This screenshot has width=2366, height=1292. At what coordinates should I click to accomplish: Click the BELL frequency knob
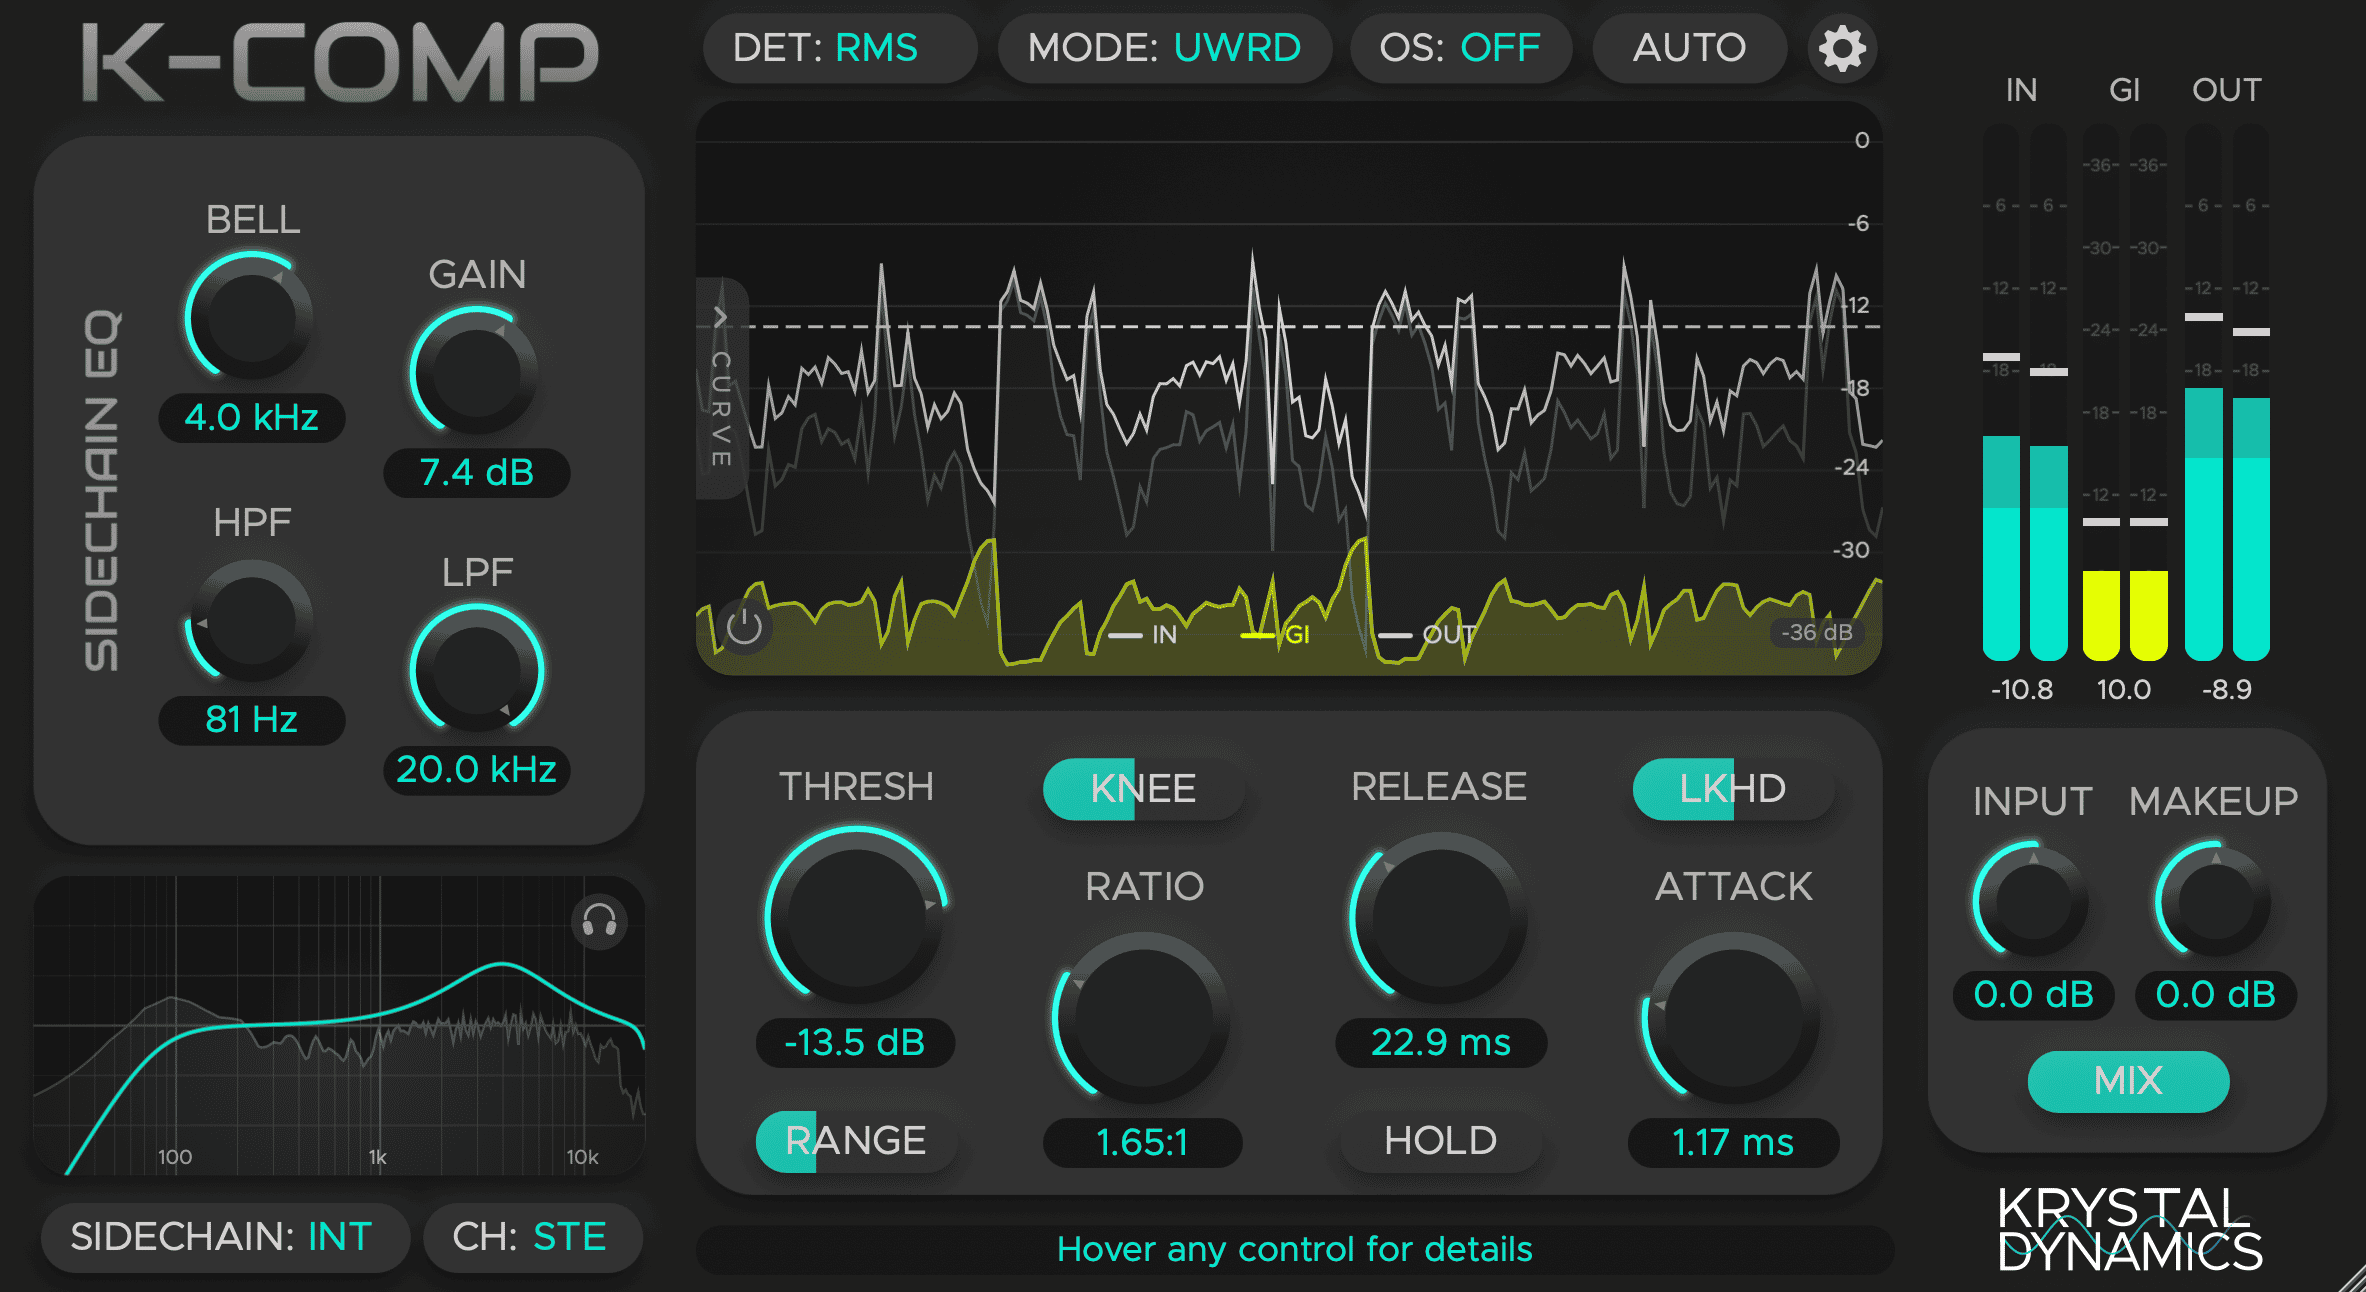[x=251, y=317]
